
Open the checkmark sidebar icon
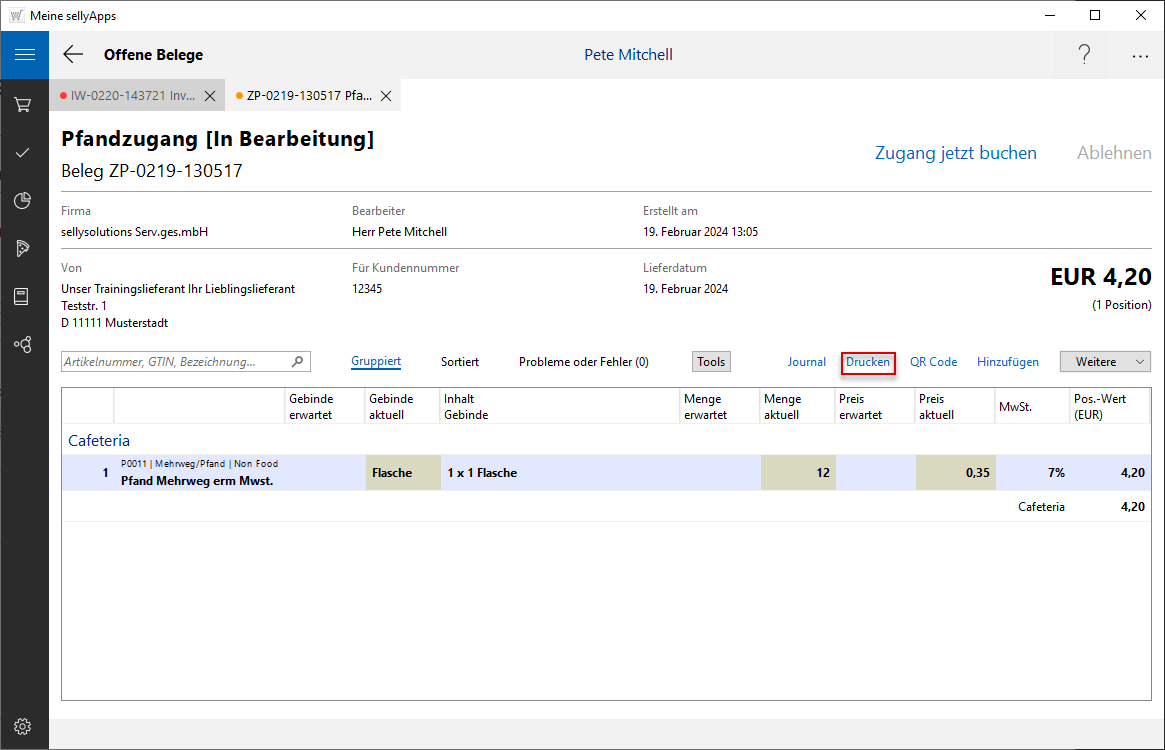pos(23,153)
